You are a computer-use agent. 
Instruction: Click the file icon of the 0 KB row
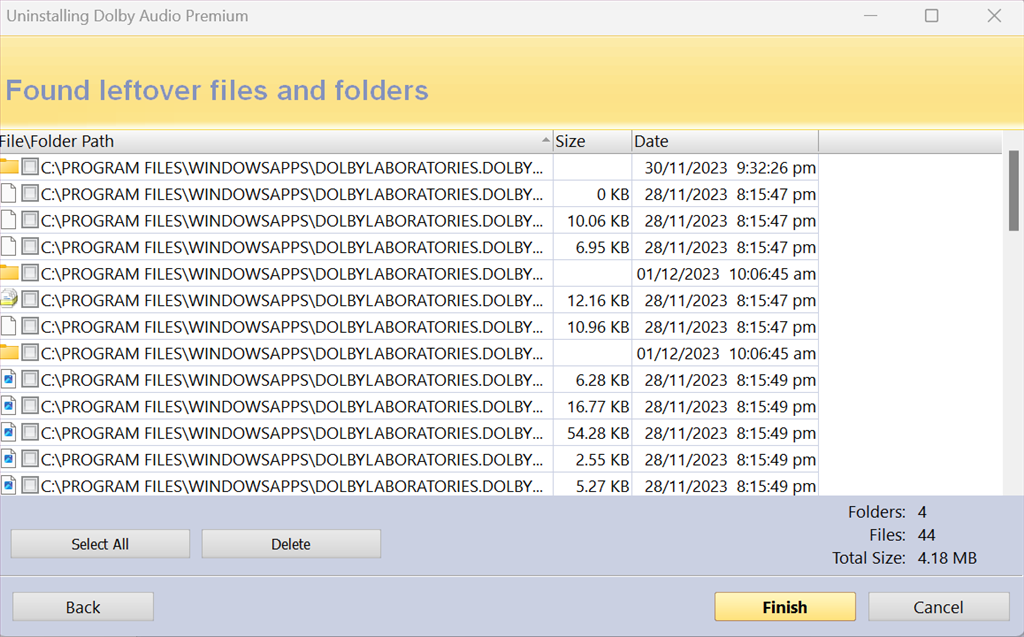click(x=8, y=193)
